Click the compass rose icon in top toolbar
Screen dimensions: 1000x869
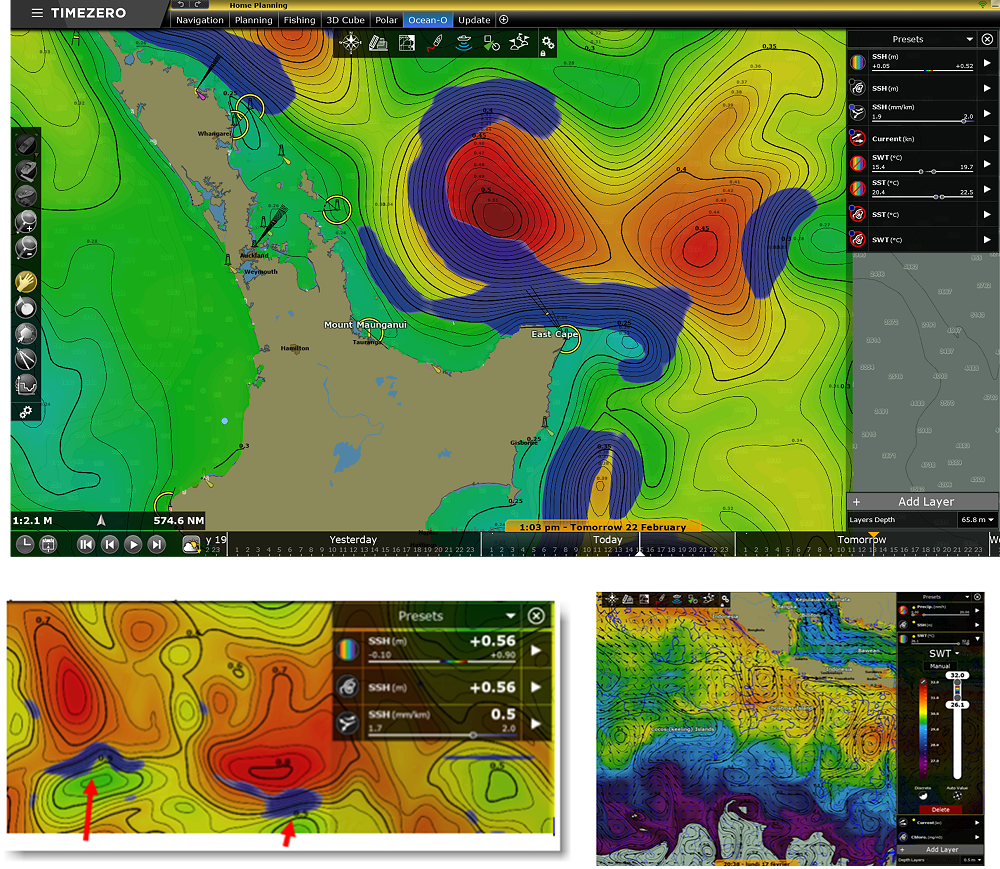[351, 42]
